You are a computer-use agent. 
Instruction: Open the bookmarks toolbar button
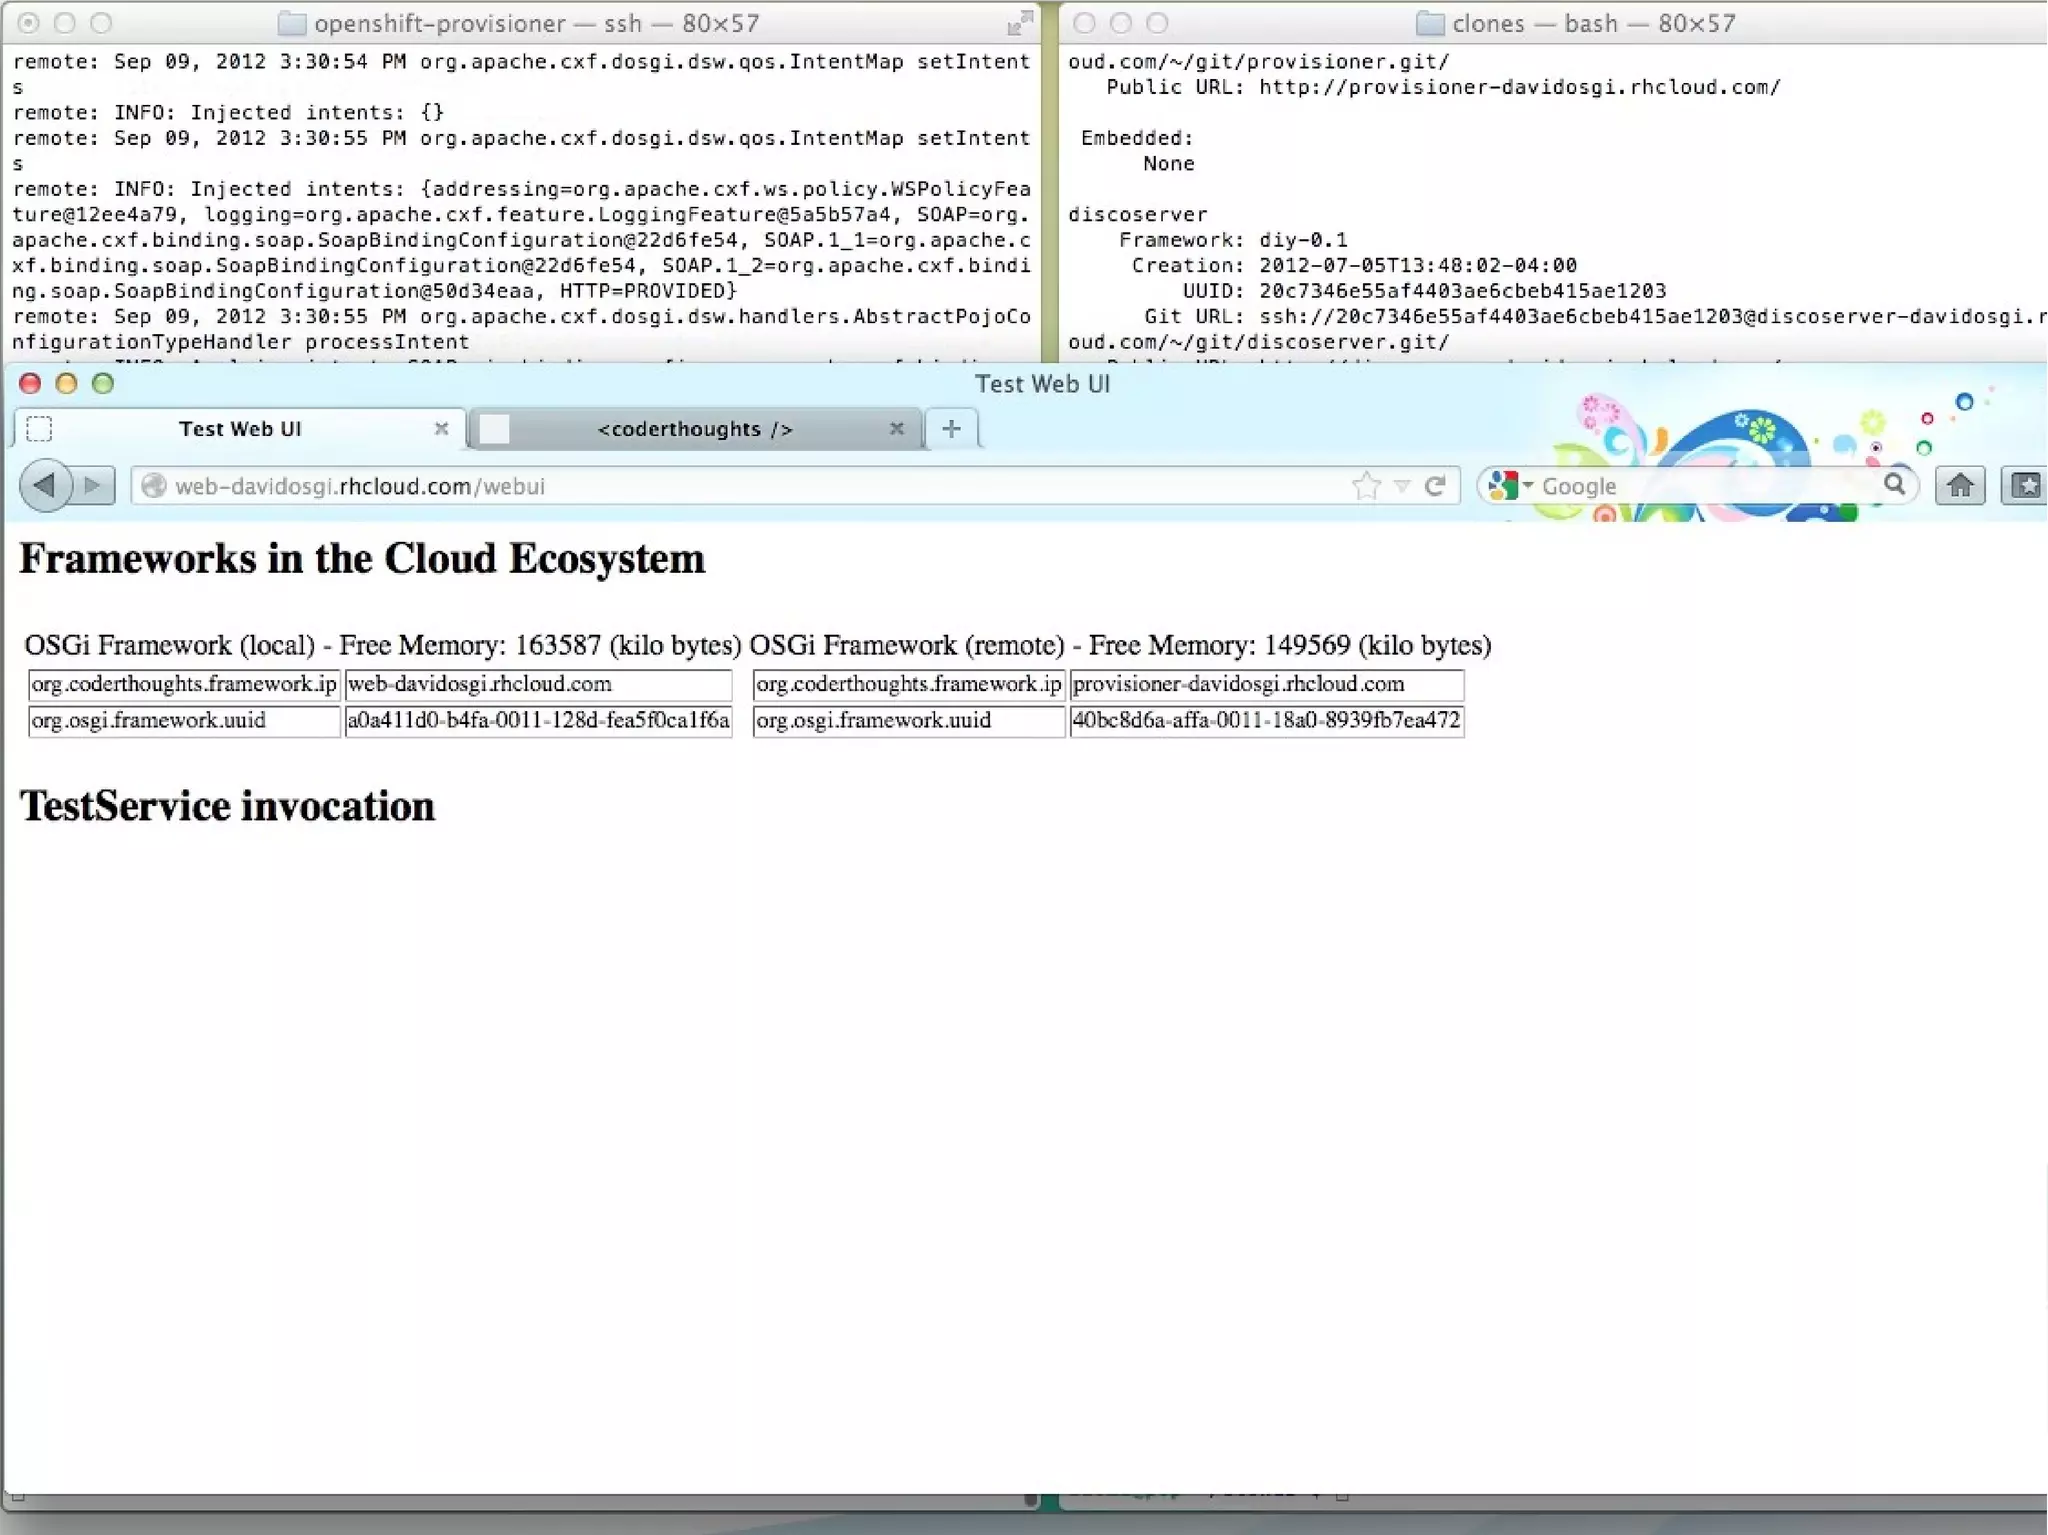pyautogui.click(x=2026, y=486)
